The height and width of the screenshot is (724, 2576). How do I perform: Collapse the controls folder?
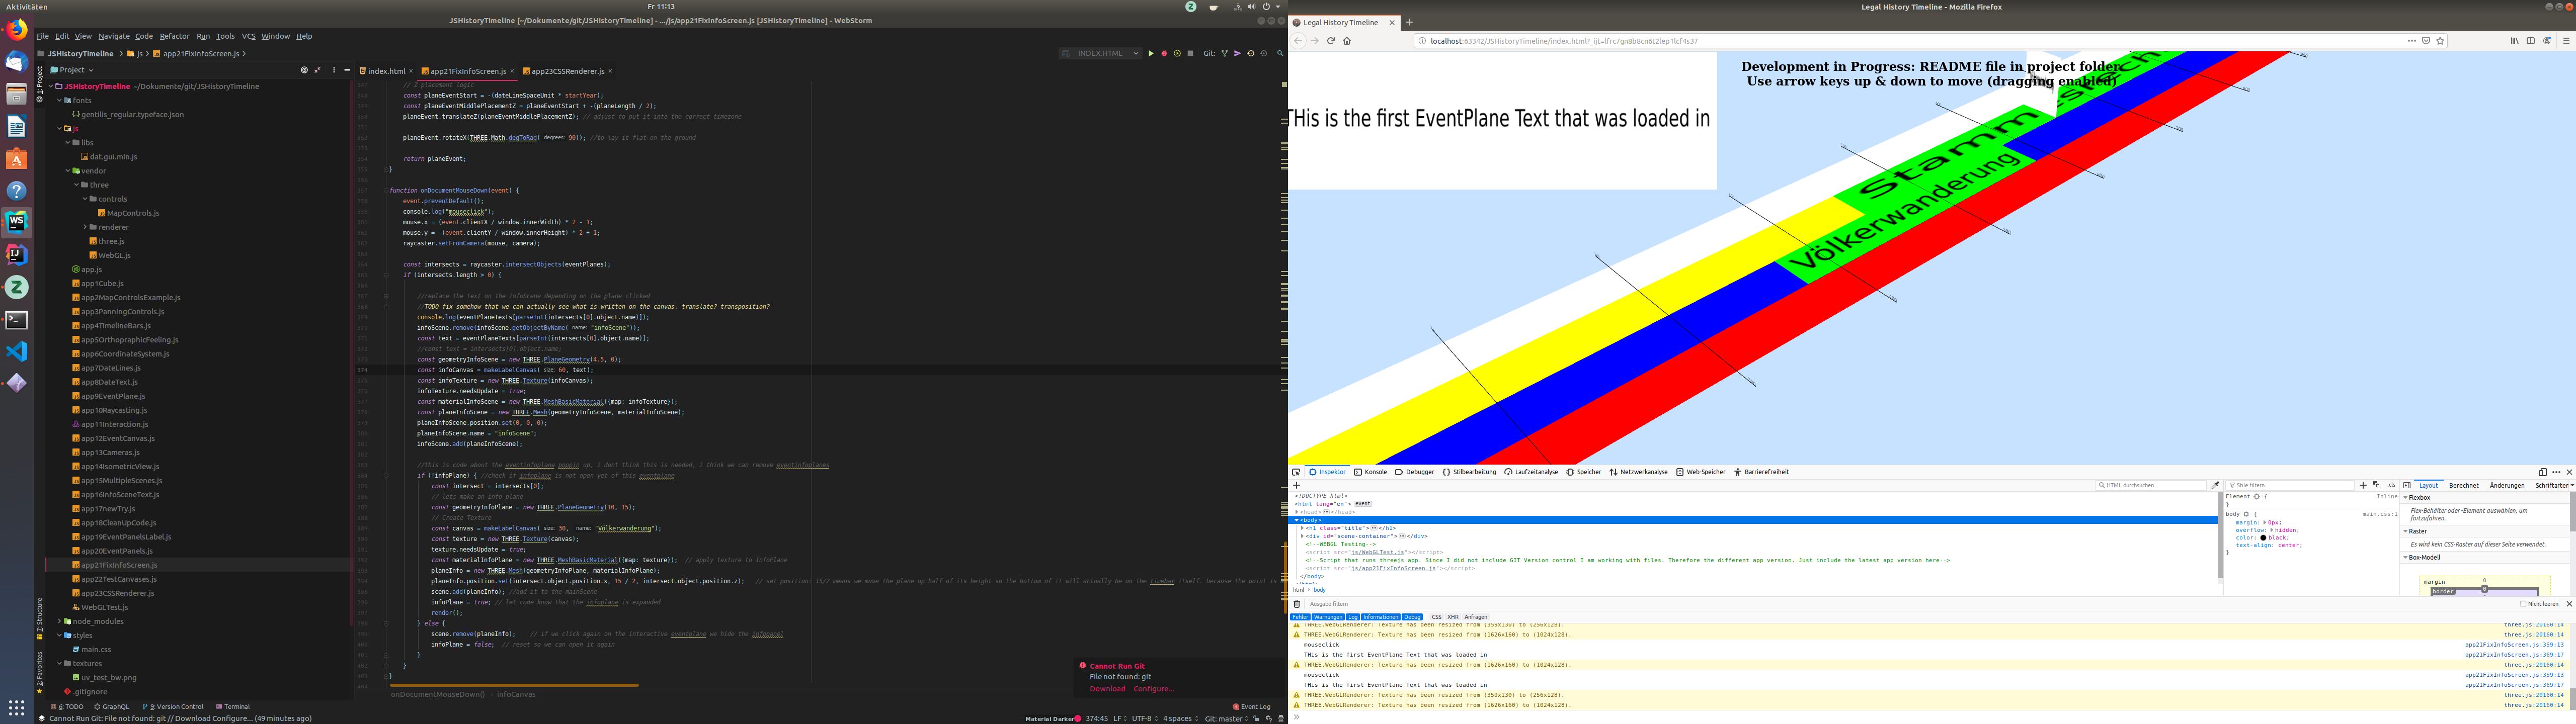point(84,199)
